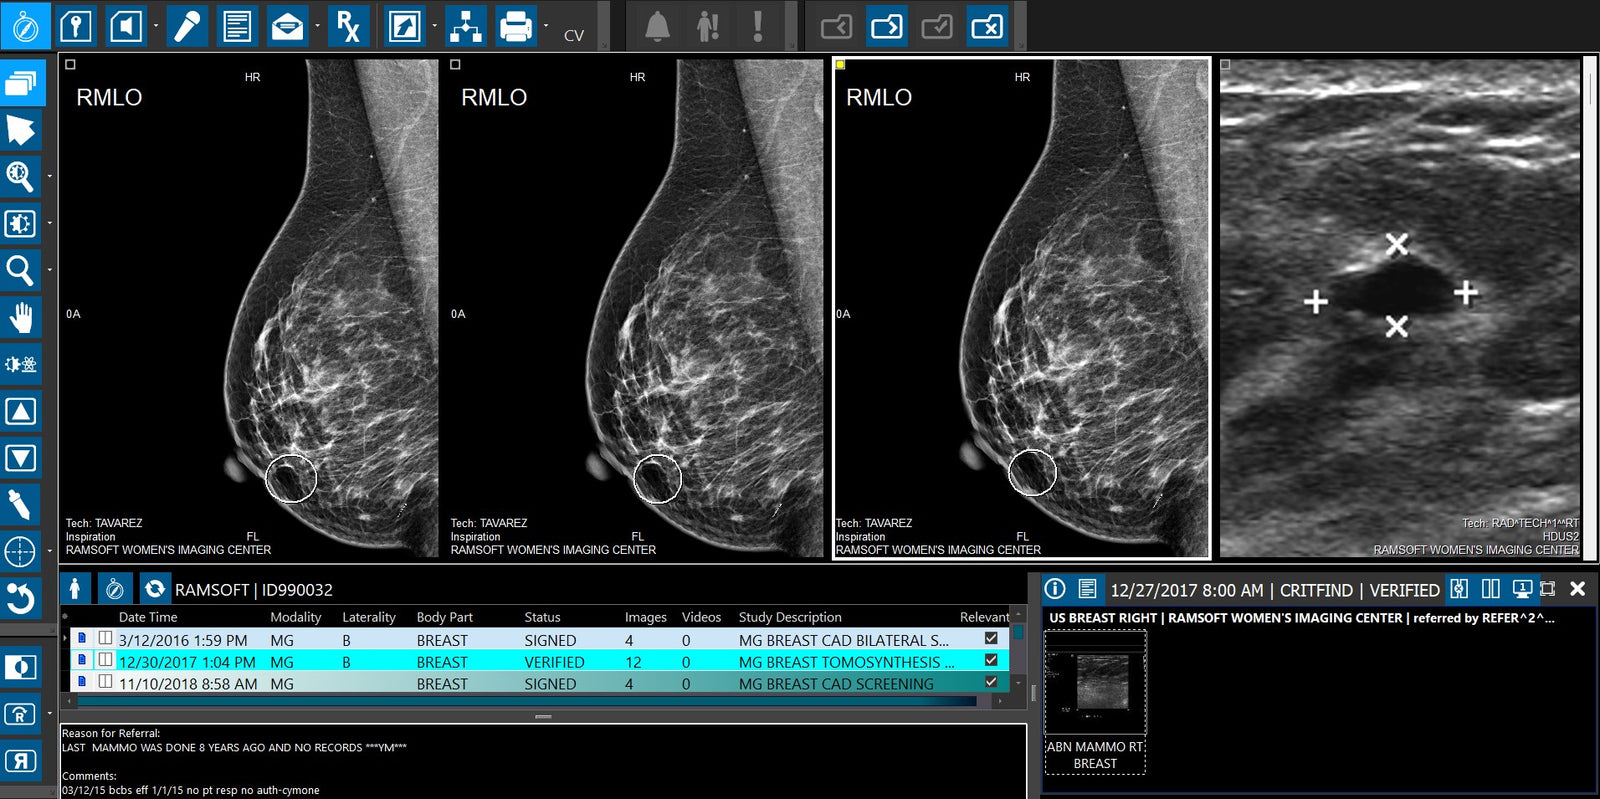Click the printer icon

point(516,26)
